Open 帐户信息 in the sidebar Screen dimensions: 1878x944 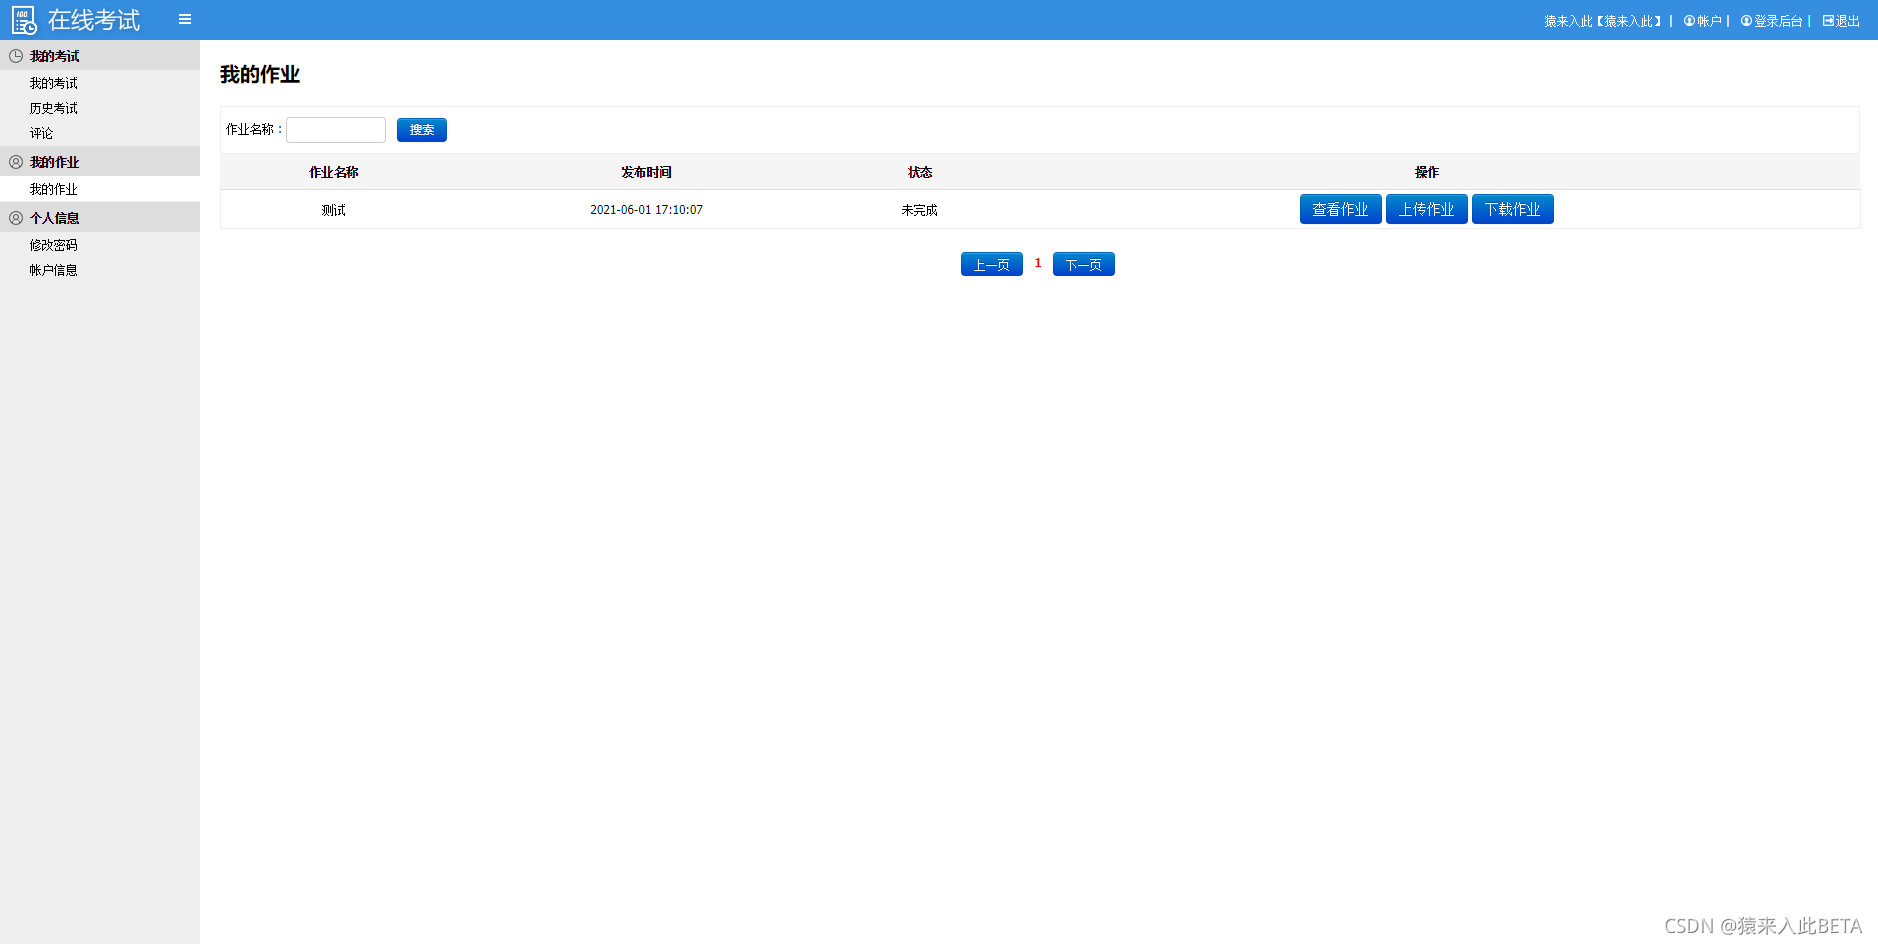coord(54,270)
